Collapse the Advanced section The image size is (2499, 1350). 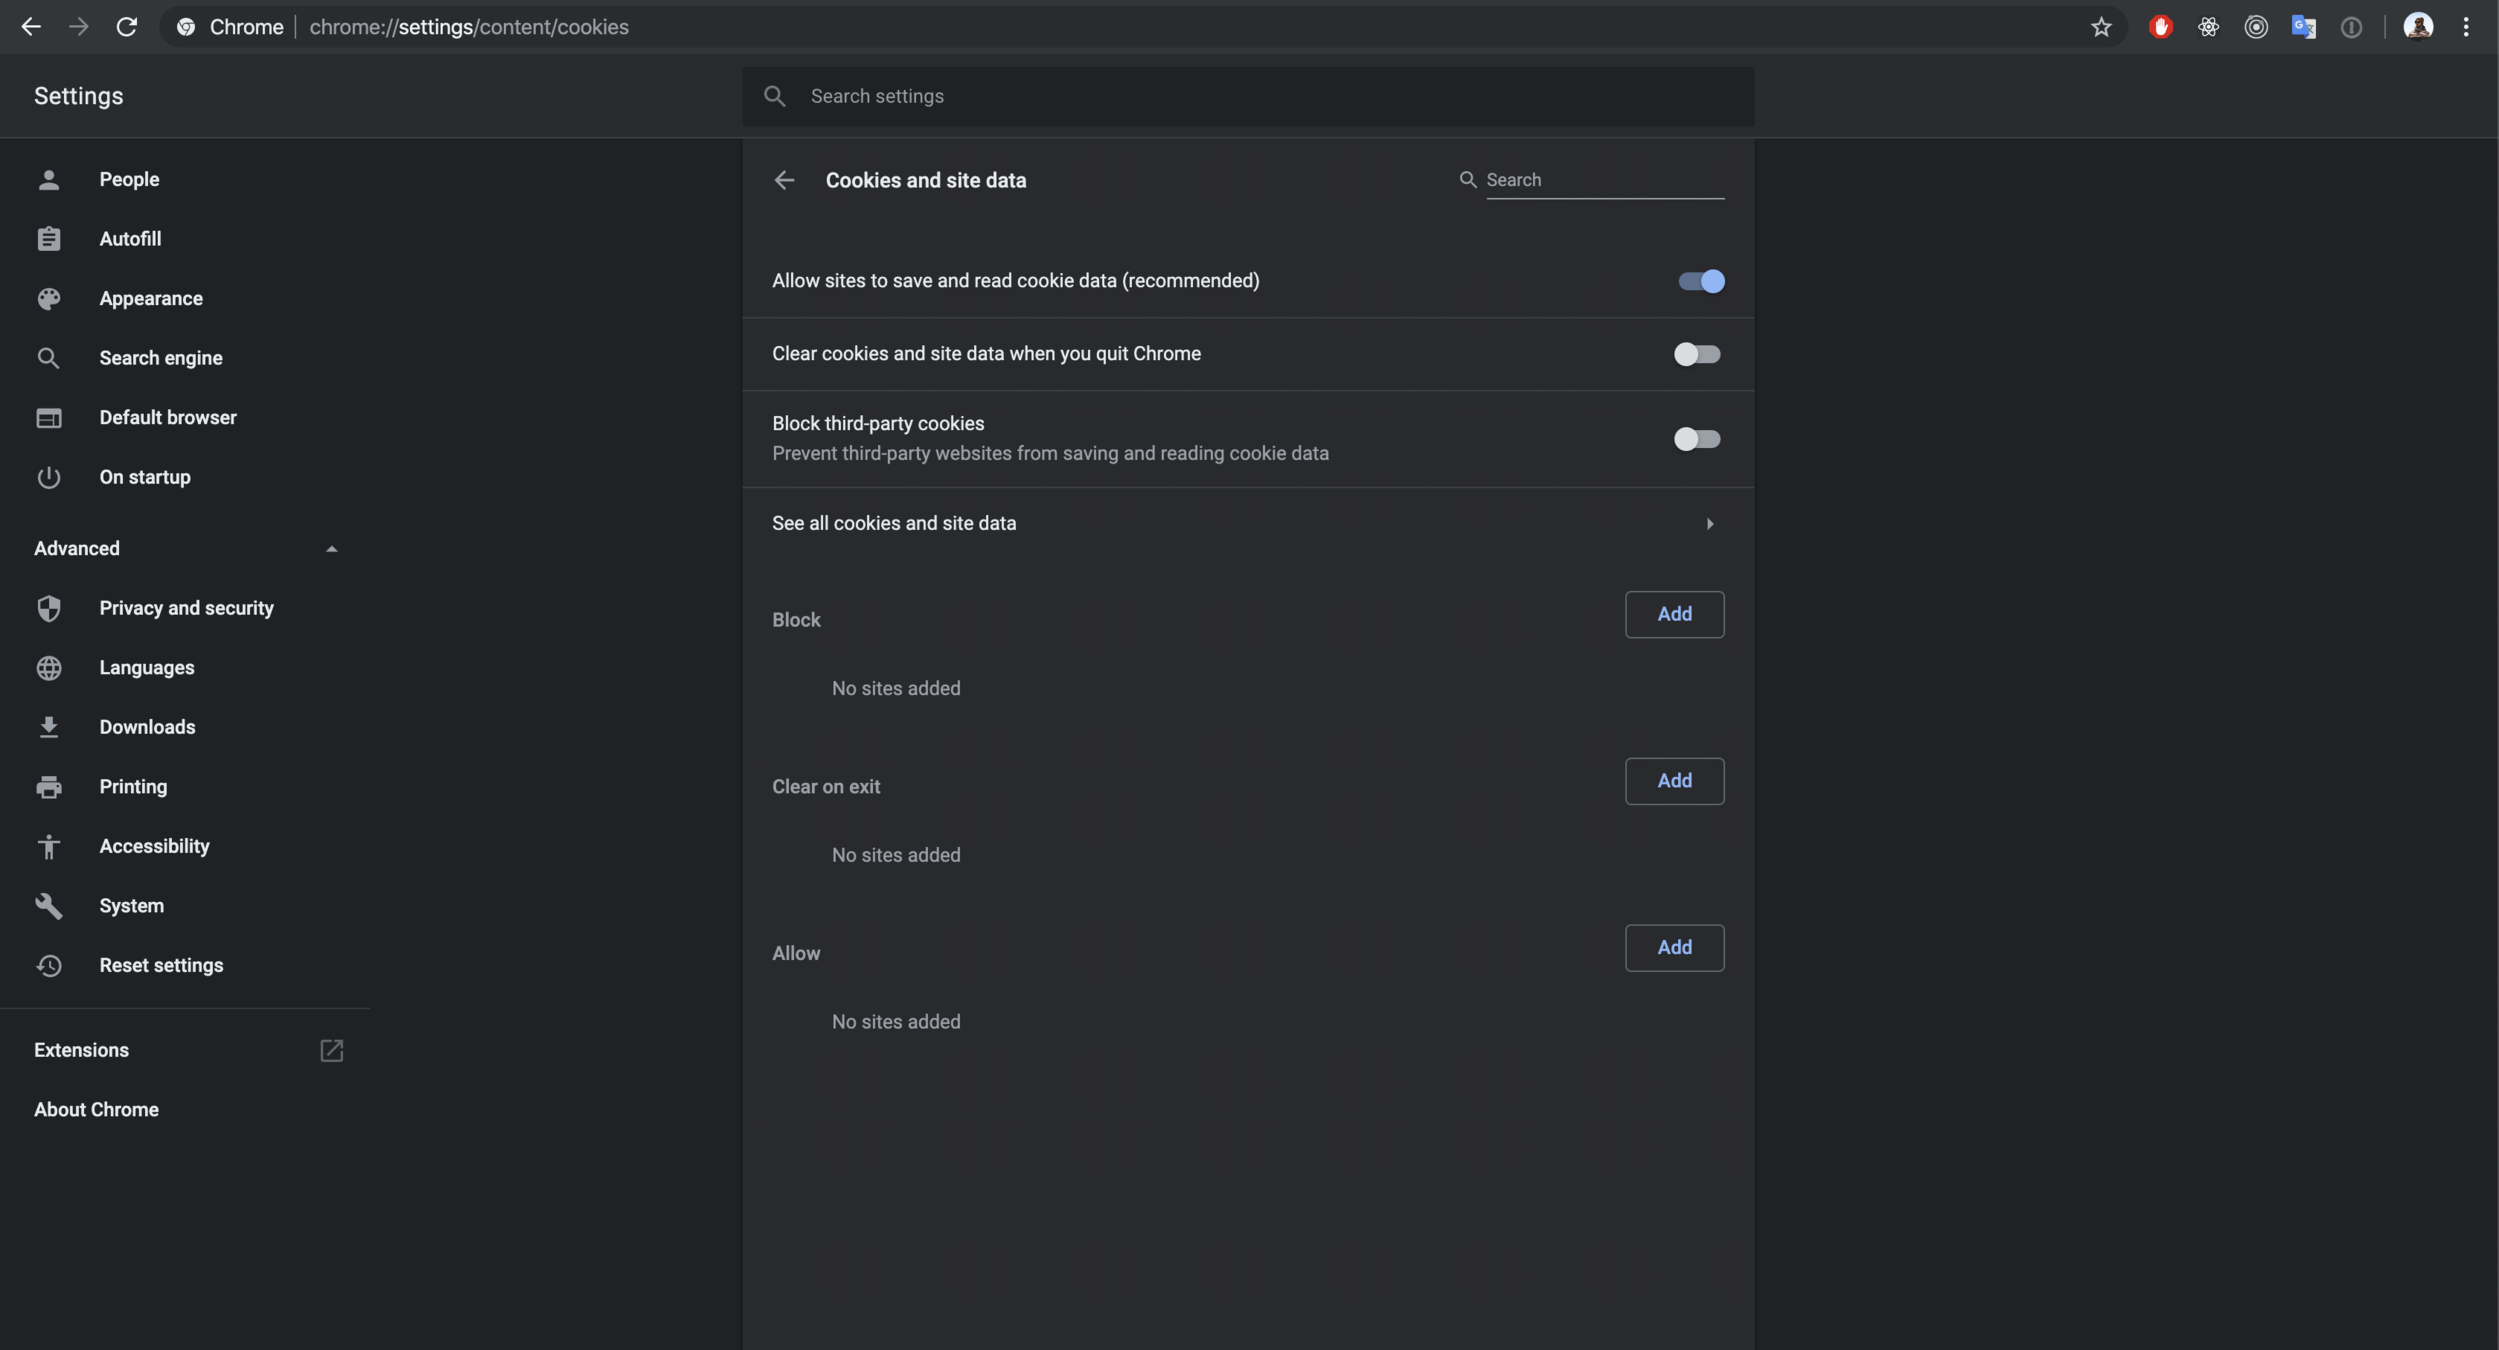click(331, 548)
